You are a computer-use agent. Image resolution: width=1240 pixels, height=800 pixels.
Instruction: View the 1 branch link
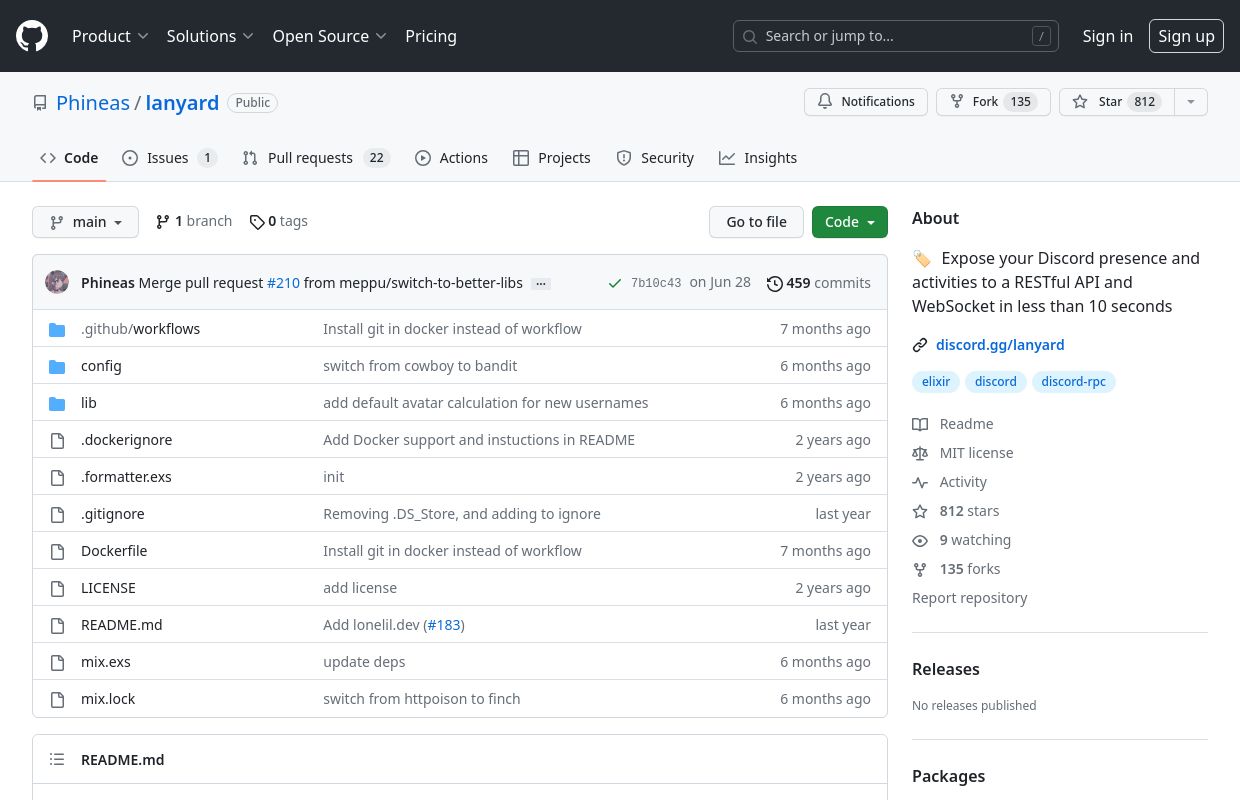coord(193,222)
